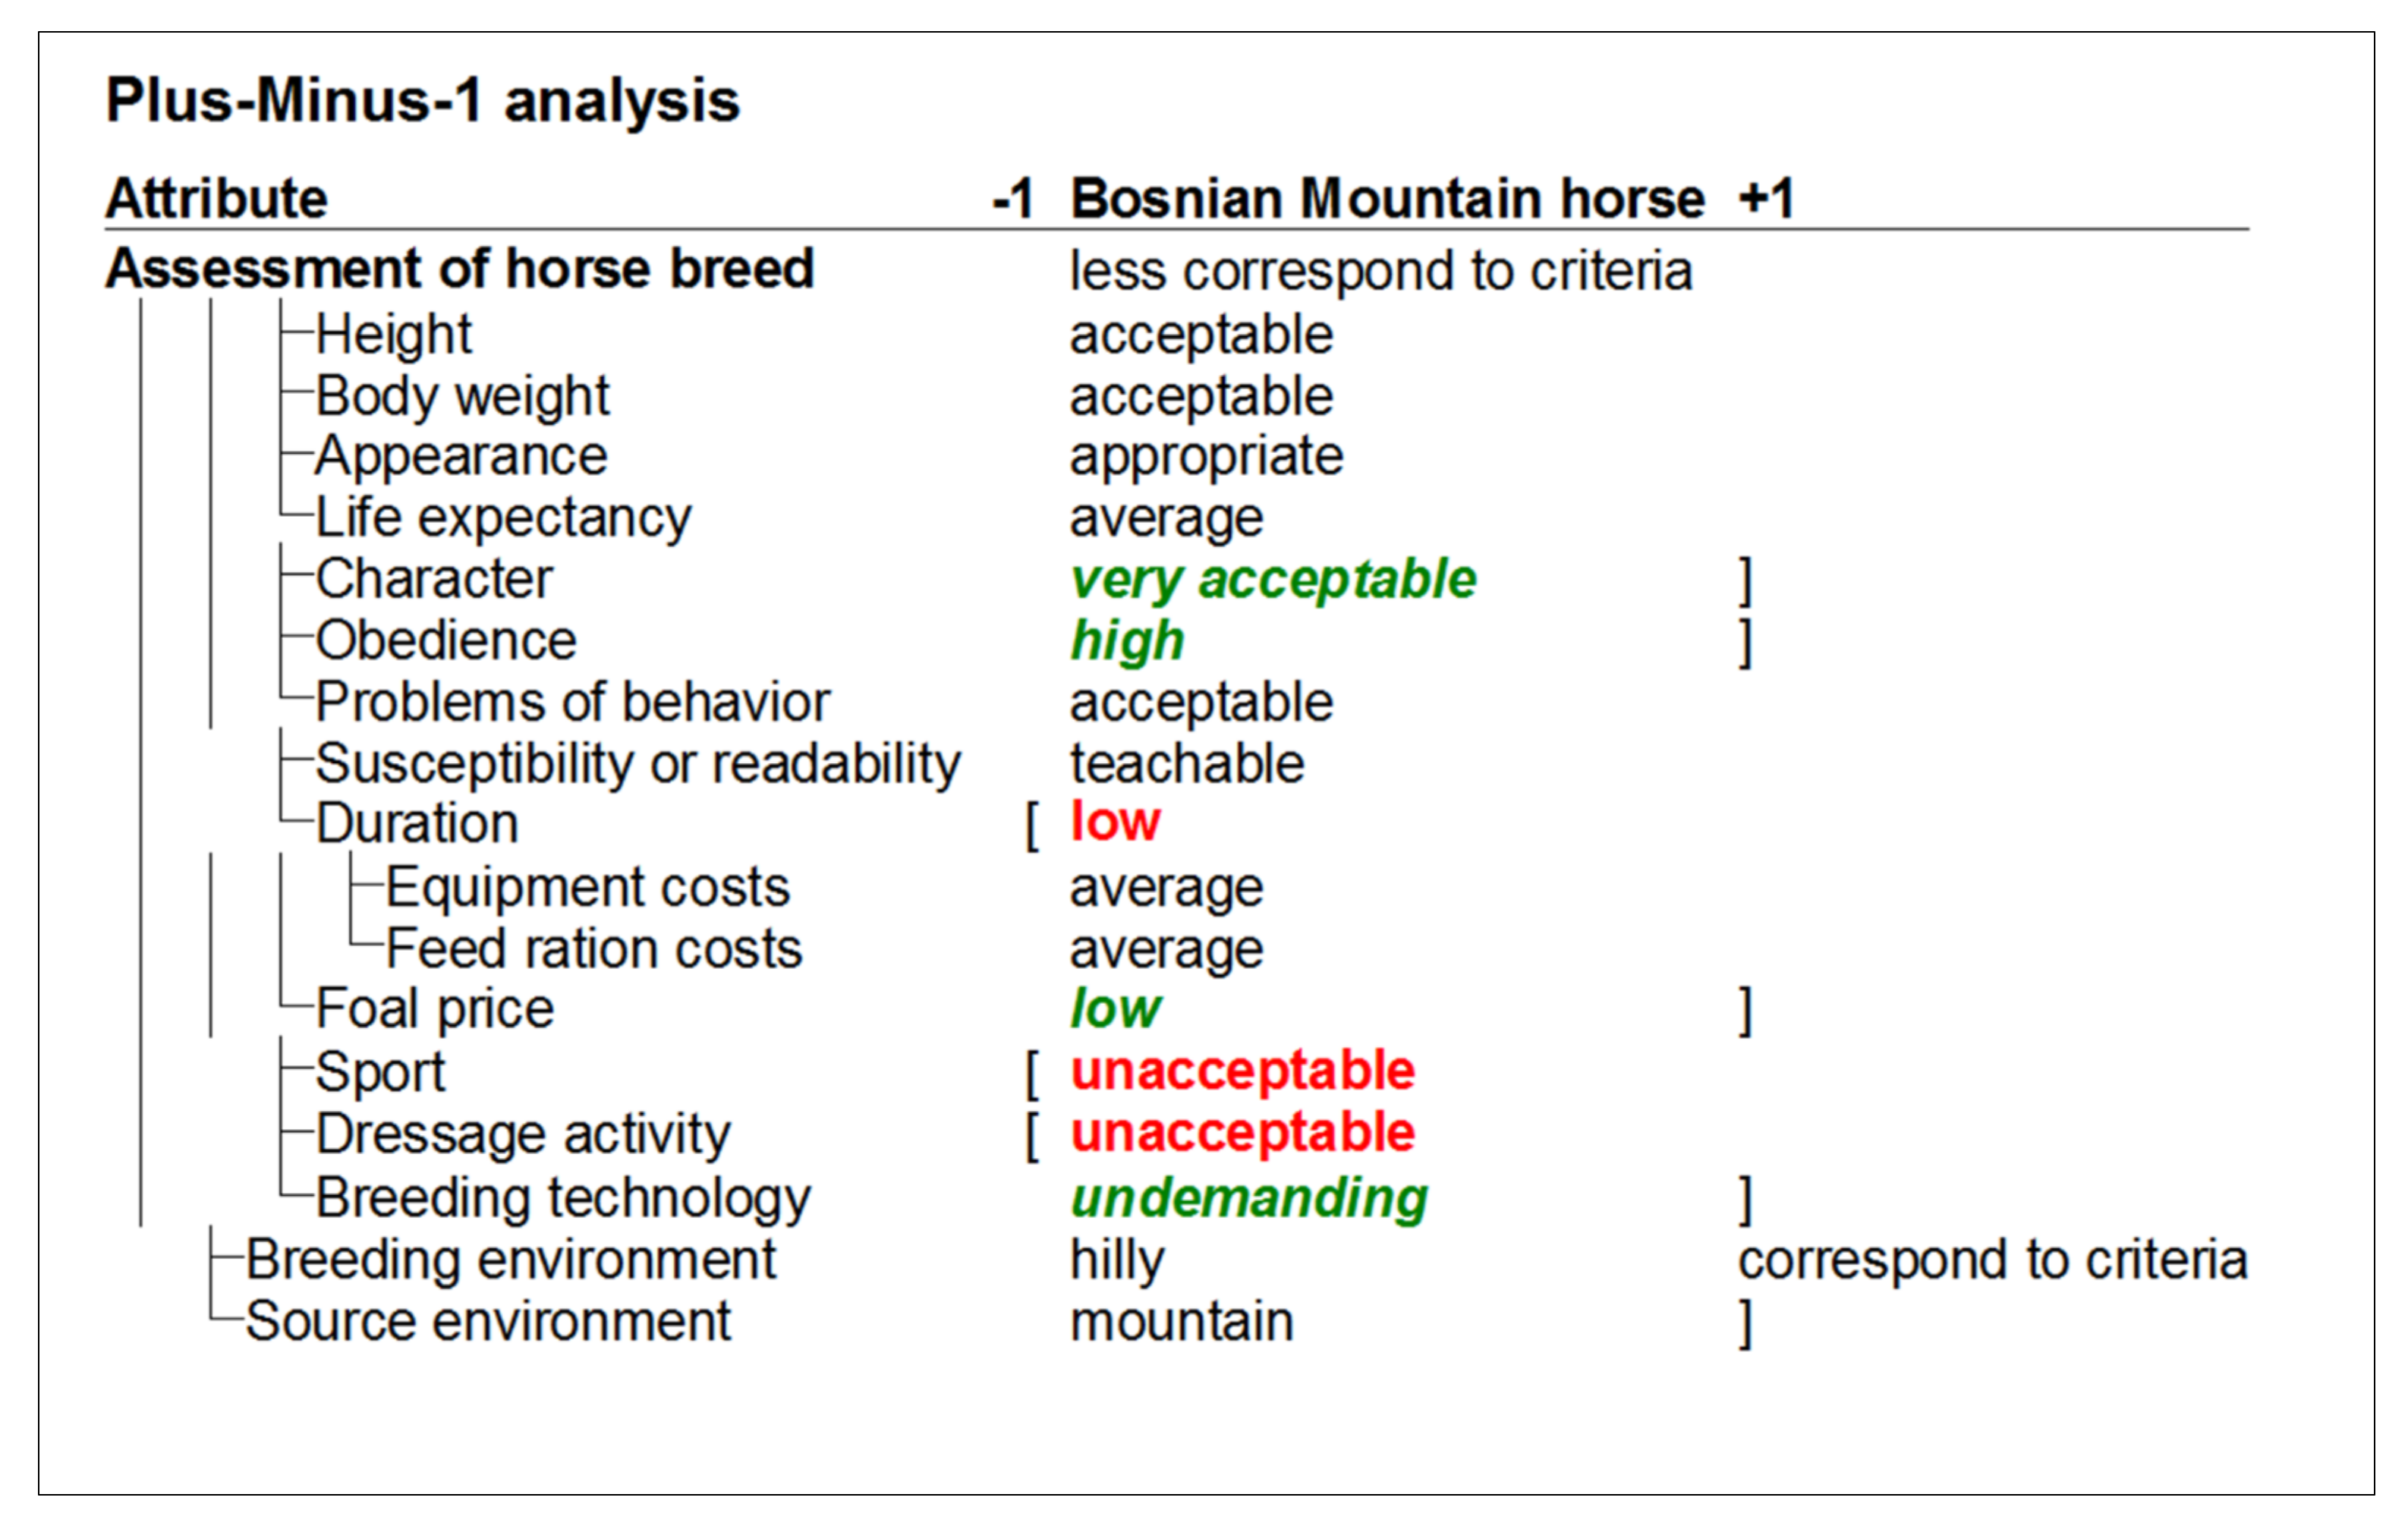Click 'Susceptibility or readability' item
The width and height of the screenshot is (2408, 1532).
[x=638, y=764]
